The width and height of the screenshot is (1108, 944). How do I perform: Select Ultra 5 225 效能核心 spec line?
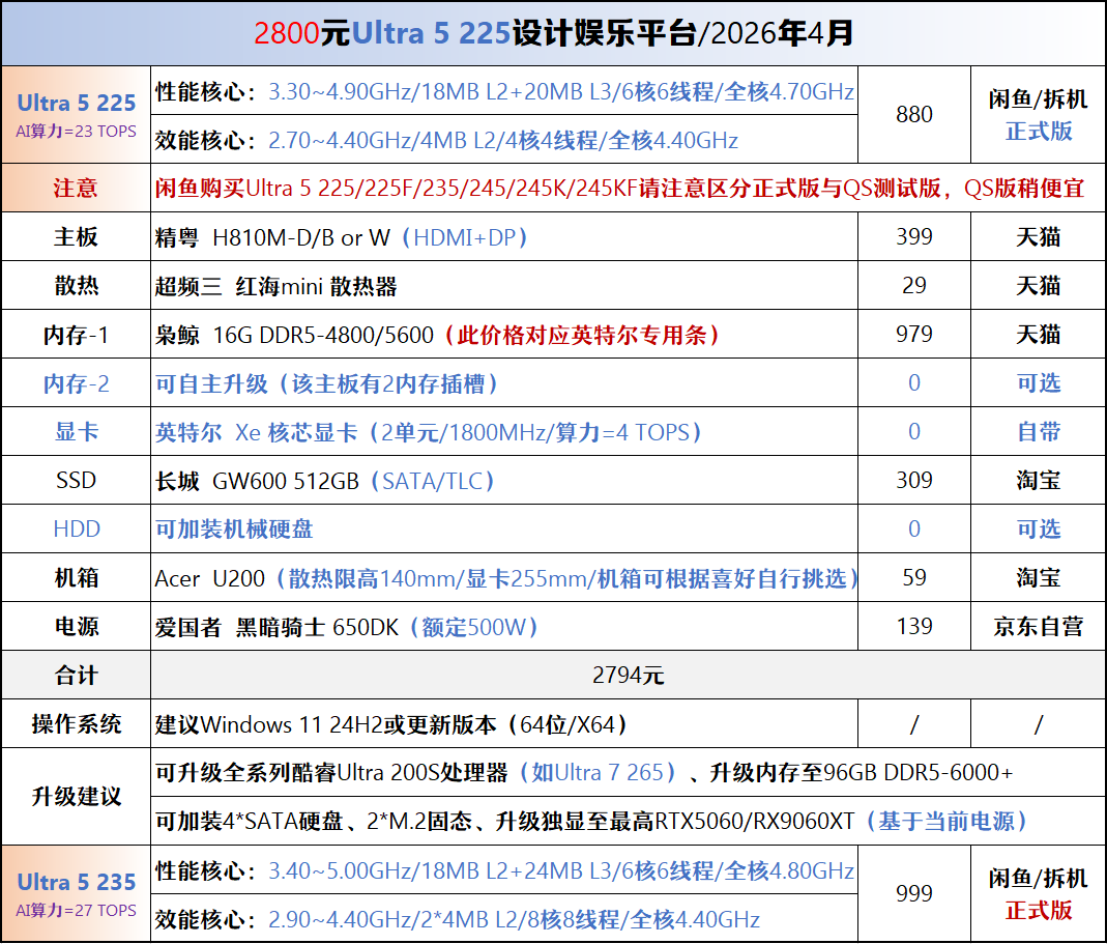(x=447, y=141)
